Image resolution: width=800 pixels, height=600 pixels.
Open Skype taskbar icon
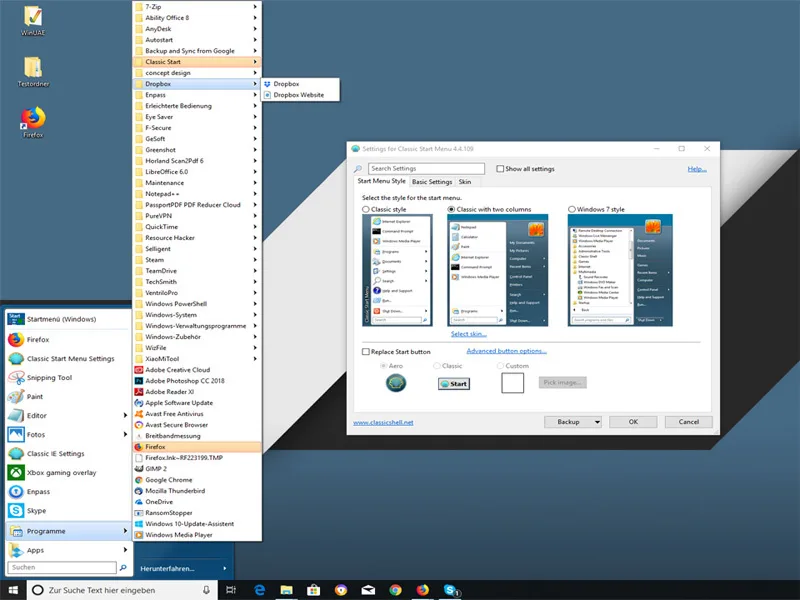[451, 590]
